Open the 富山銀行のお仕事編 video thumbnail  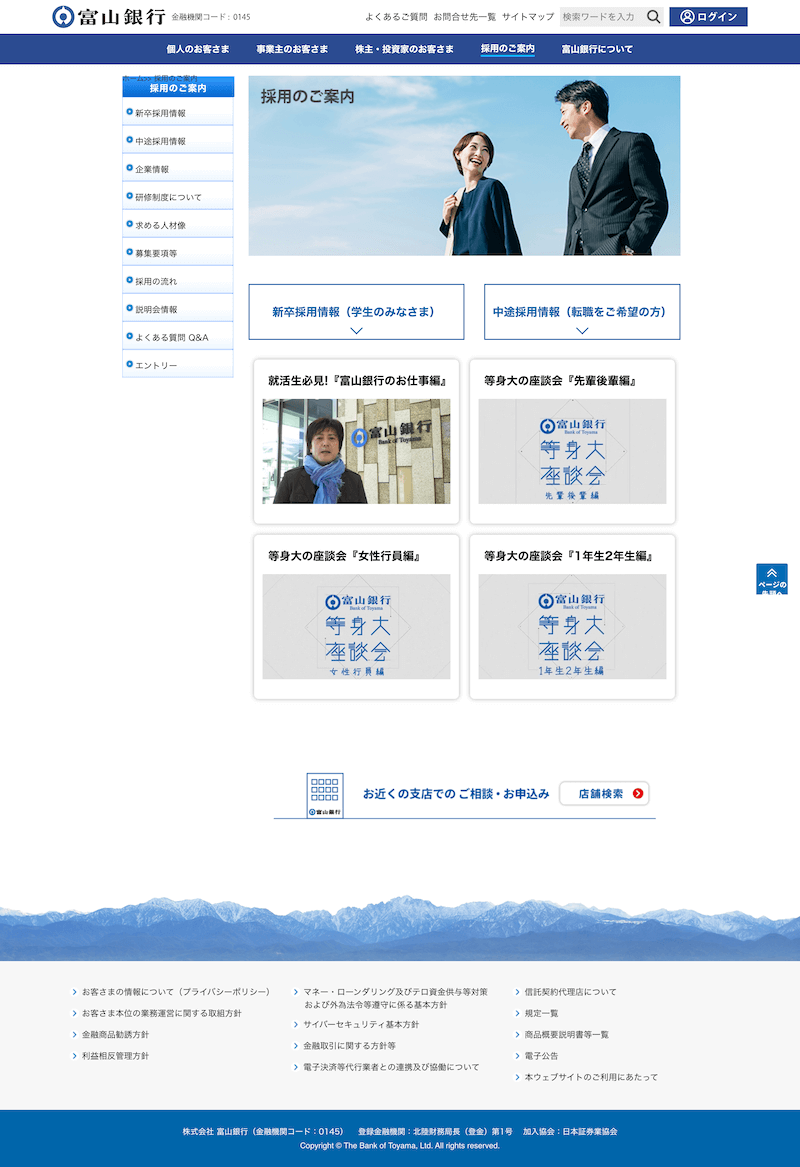[x=356, y=451]
